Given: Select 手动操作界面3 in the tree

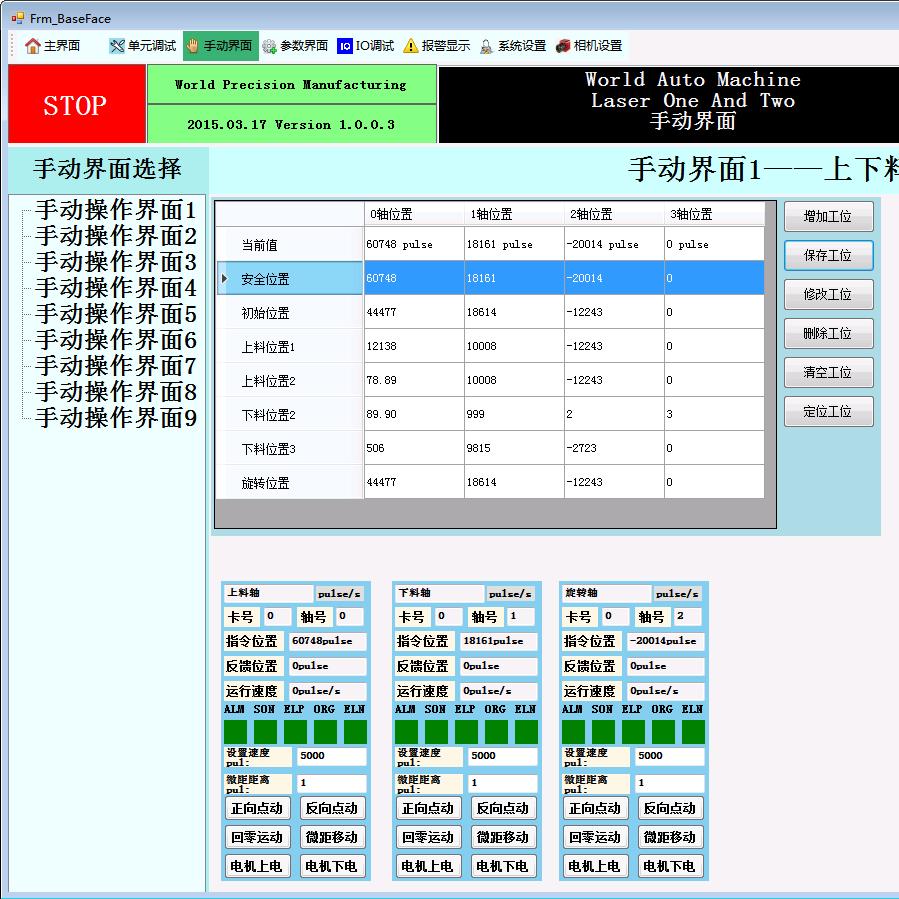Looking at the screenshot, I should click(x=116, y=262).
